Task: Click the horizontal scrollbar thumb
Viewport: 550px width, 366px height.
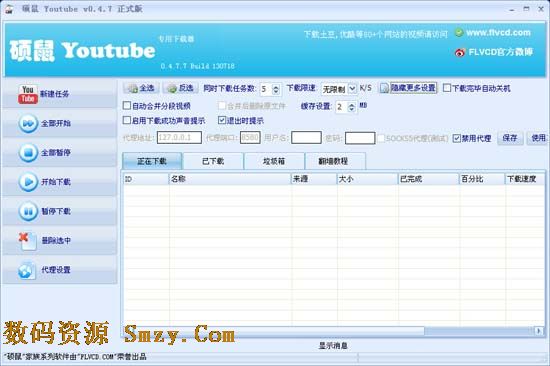Action: 277,331
